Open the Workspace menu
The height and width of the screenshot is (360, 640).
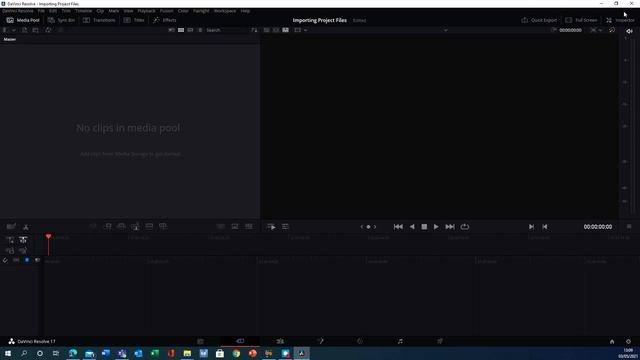pos(225,11)
